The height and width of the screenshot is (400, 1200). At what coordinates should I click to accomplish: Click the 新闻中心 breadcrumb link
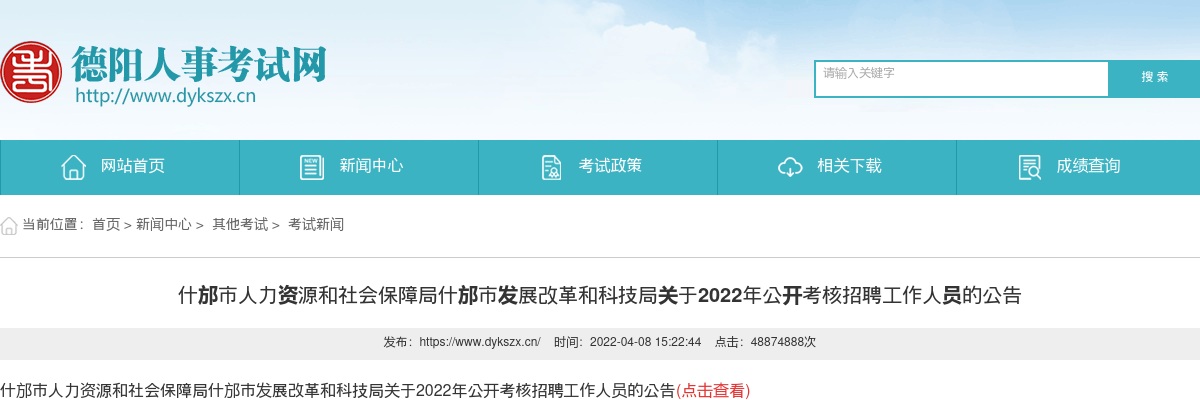[164, 225]
